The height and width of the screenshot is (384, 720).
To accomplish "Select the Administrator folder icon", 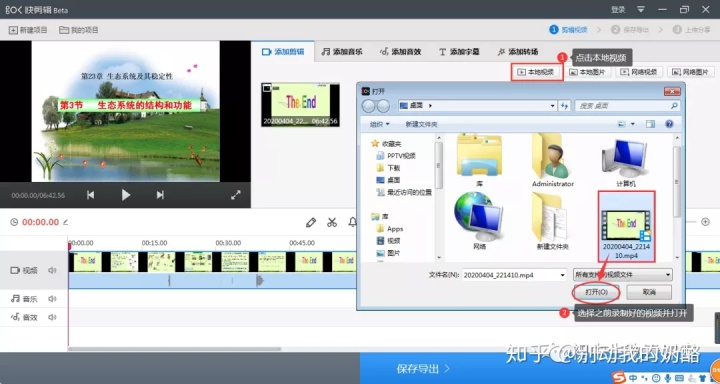I will click(553, 161).
